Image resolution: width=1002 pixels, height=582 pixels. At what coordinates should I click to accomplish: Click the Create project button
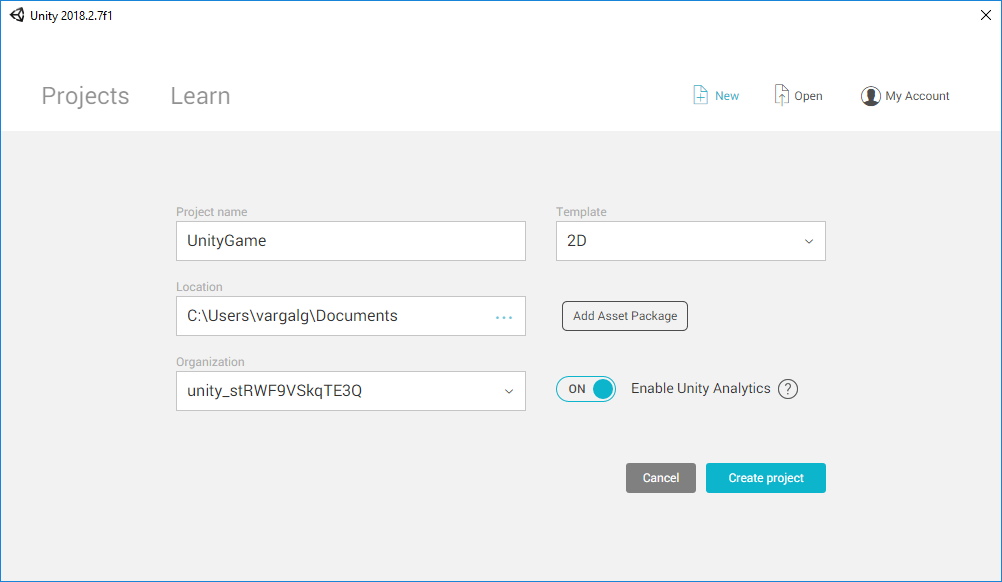tap(766, 478)
